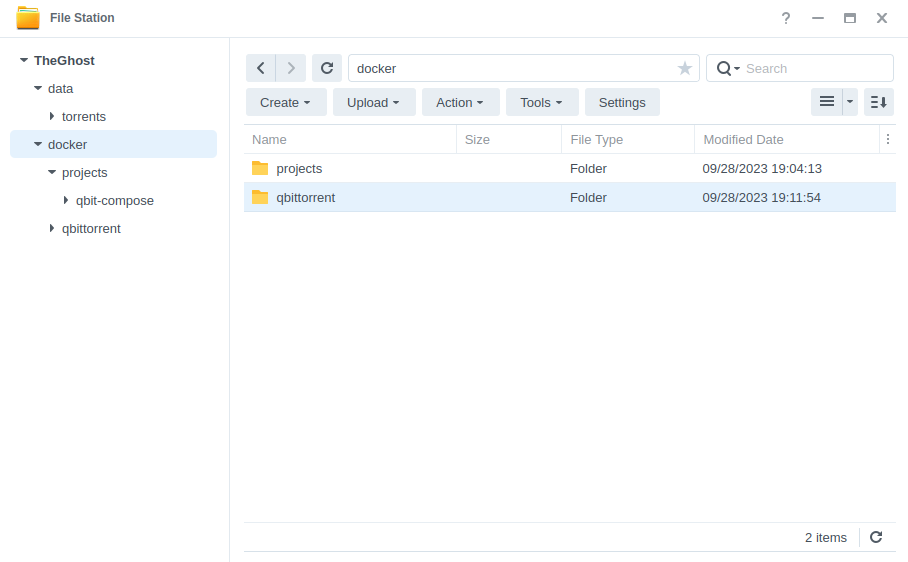Maximize the File Station window

(x=850, y=18)
